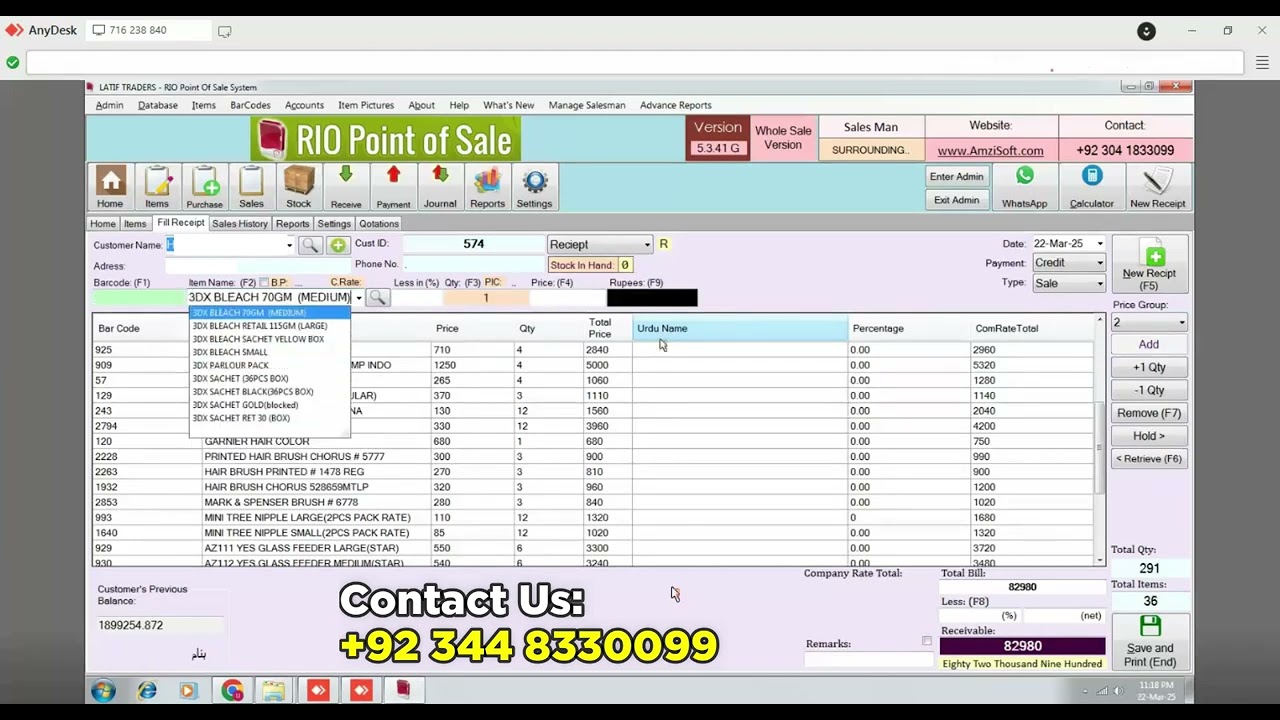Open the Sales toolbar icon
The image size is (1280, 720).
251,187
